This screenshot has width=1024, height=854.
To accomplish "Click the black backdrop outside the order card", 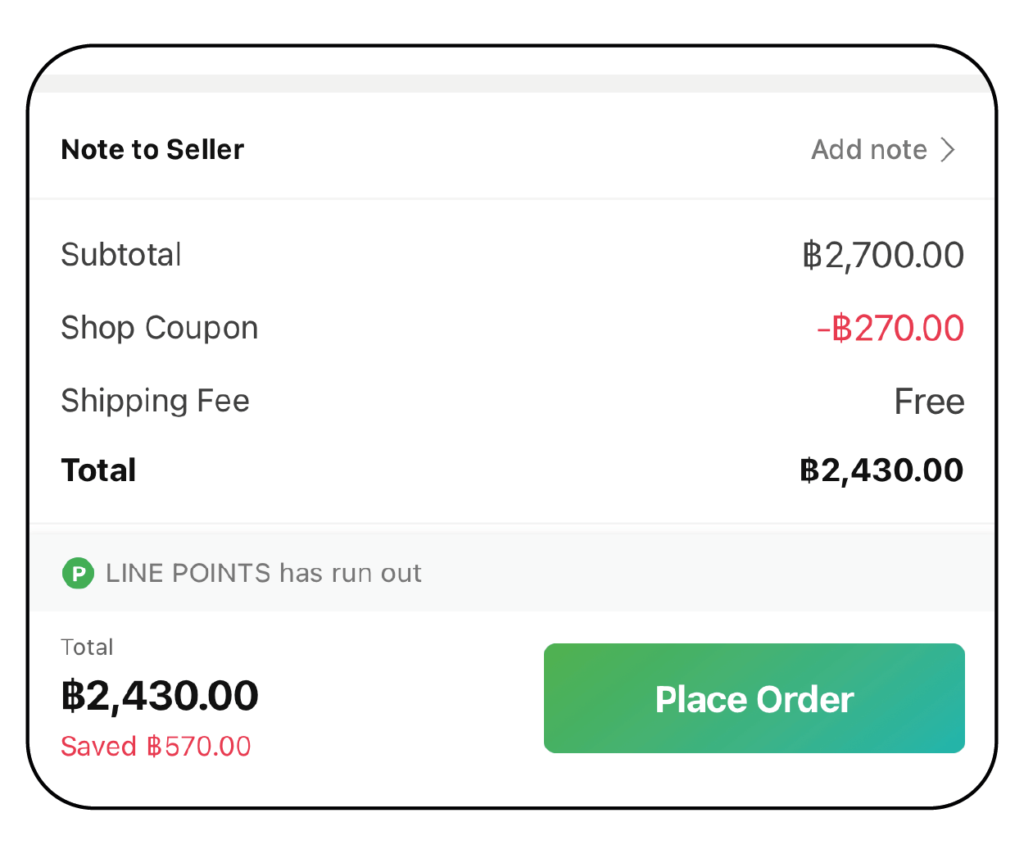I will coord(512,22).
